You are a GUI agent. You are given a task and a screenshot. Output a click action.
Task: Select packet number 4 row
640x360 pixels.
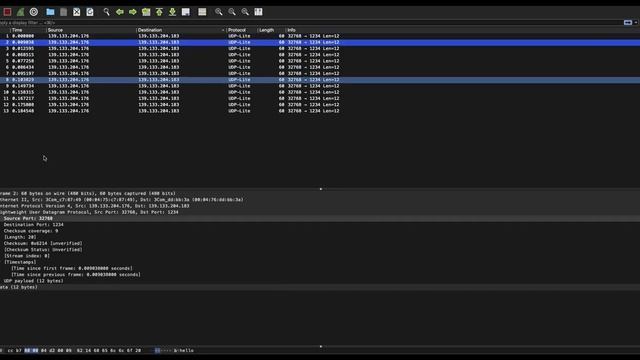tap(320, 55)
